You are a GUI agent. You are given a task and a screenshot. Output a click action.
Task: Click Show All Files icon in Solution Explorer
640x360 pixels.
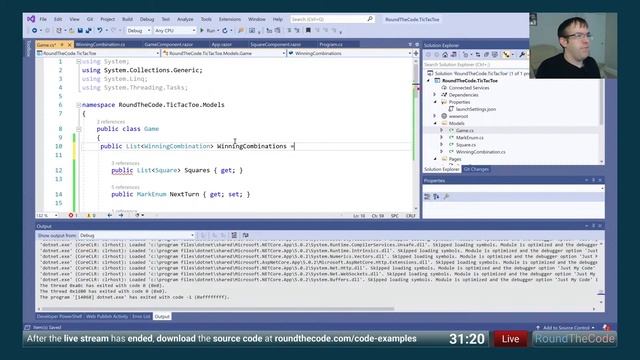[495, 55]
